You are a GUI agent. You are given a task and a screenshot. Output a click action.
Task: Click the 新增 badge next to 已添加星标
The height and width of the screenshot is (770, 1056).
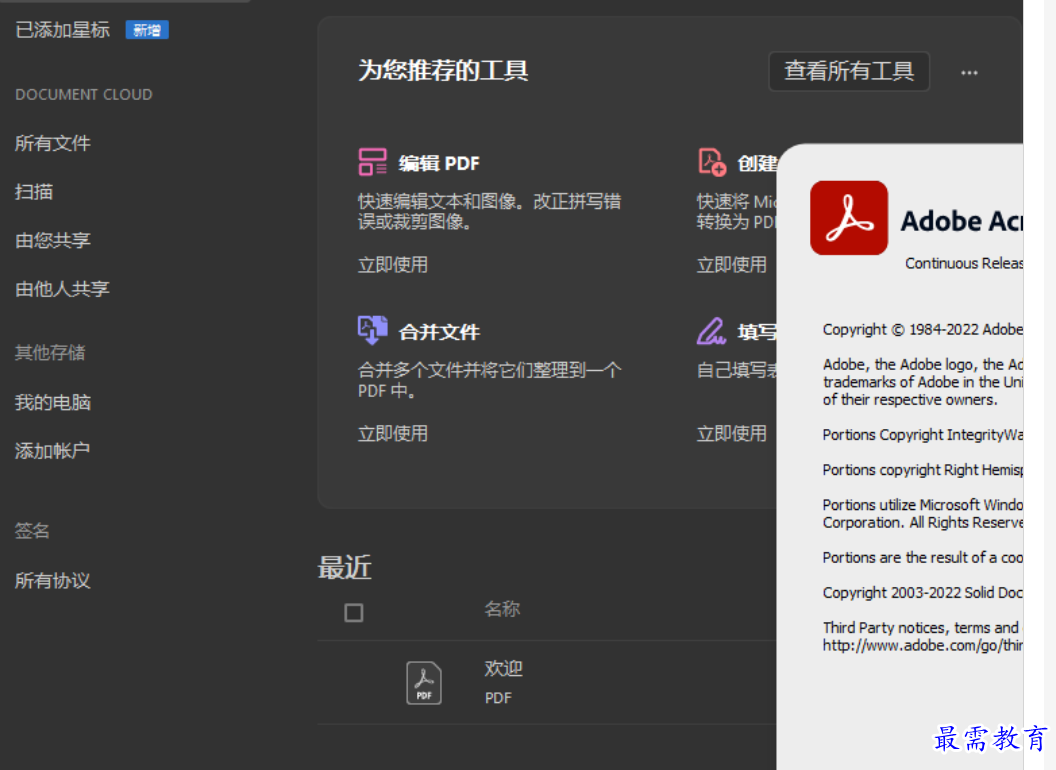click(x=147, y=30)
